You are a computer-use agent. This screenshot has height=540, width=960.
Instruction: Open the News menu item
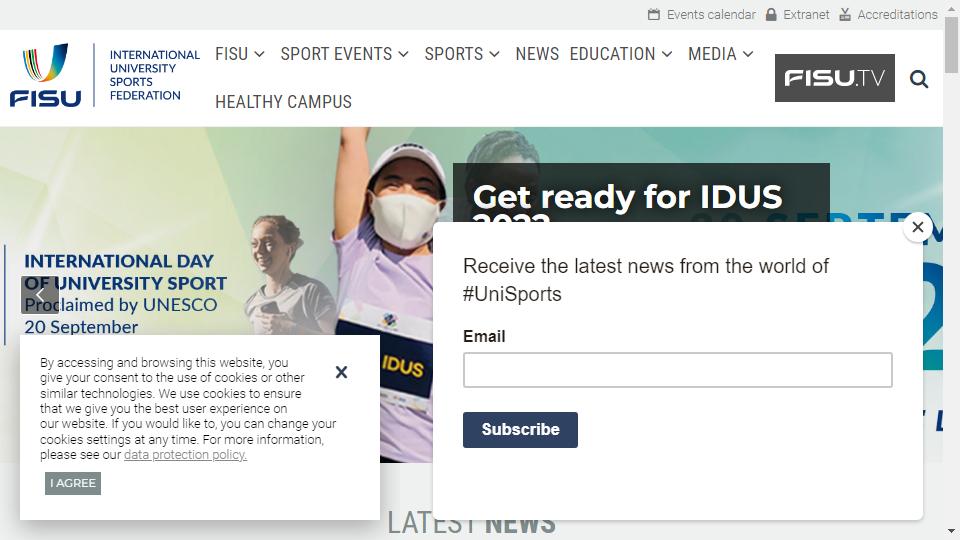click(x=537, y=54)
